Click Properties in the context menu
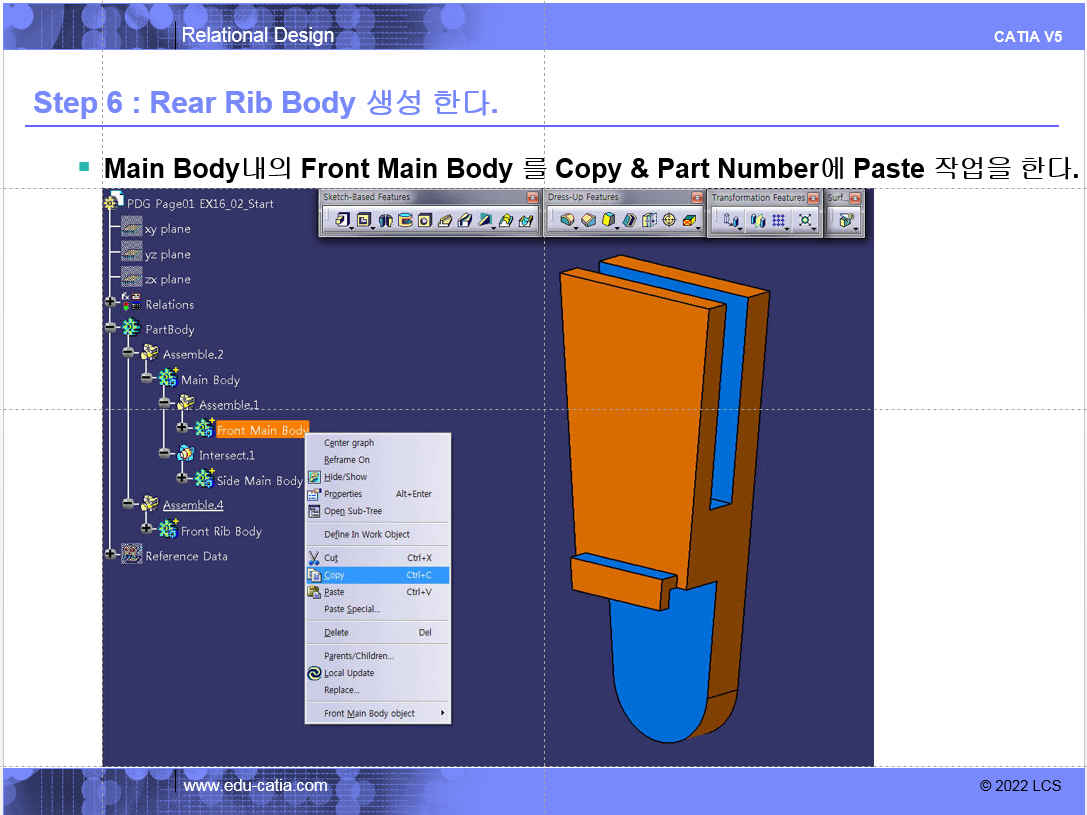This screenshot has height=815, width=1087. click(343, 494)
